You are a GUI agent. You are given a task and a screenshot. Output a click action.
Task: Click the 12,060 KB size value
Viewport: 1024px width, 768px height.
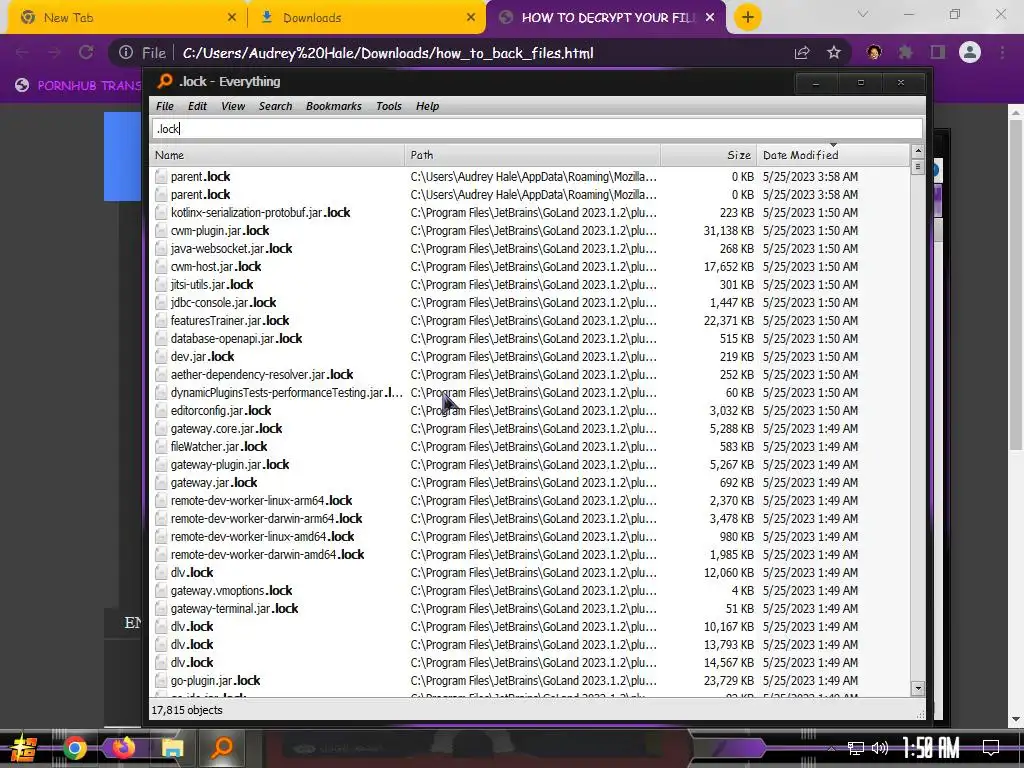[729, 572]
